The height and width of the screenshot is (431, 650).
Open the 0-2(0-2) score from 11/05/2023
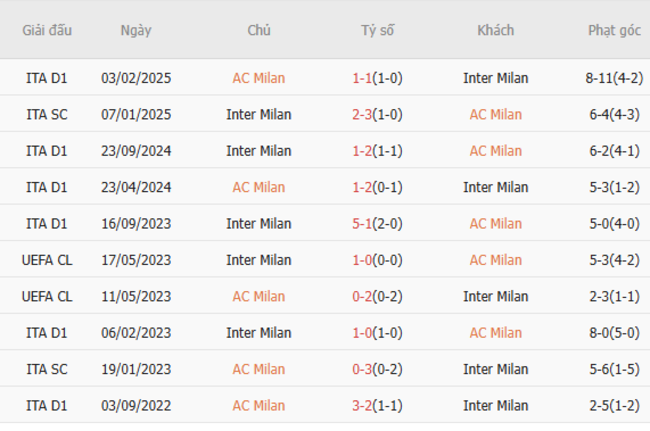377,296
